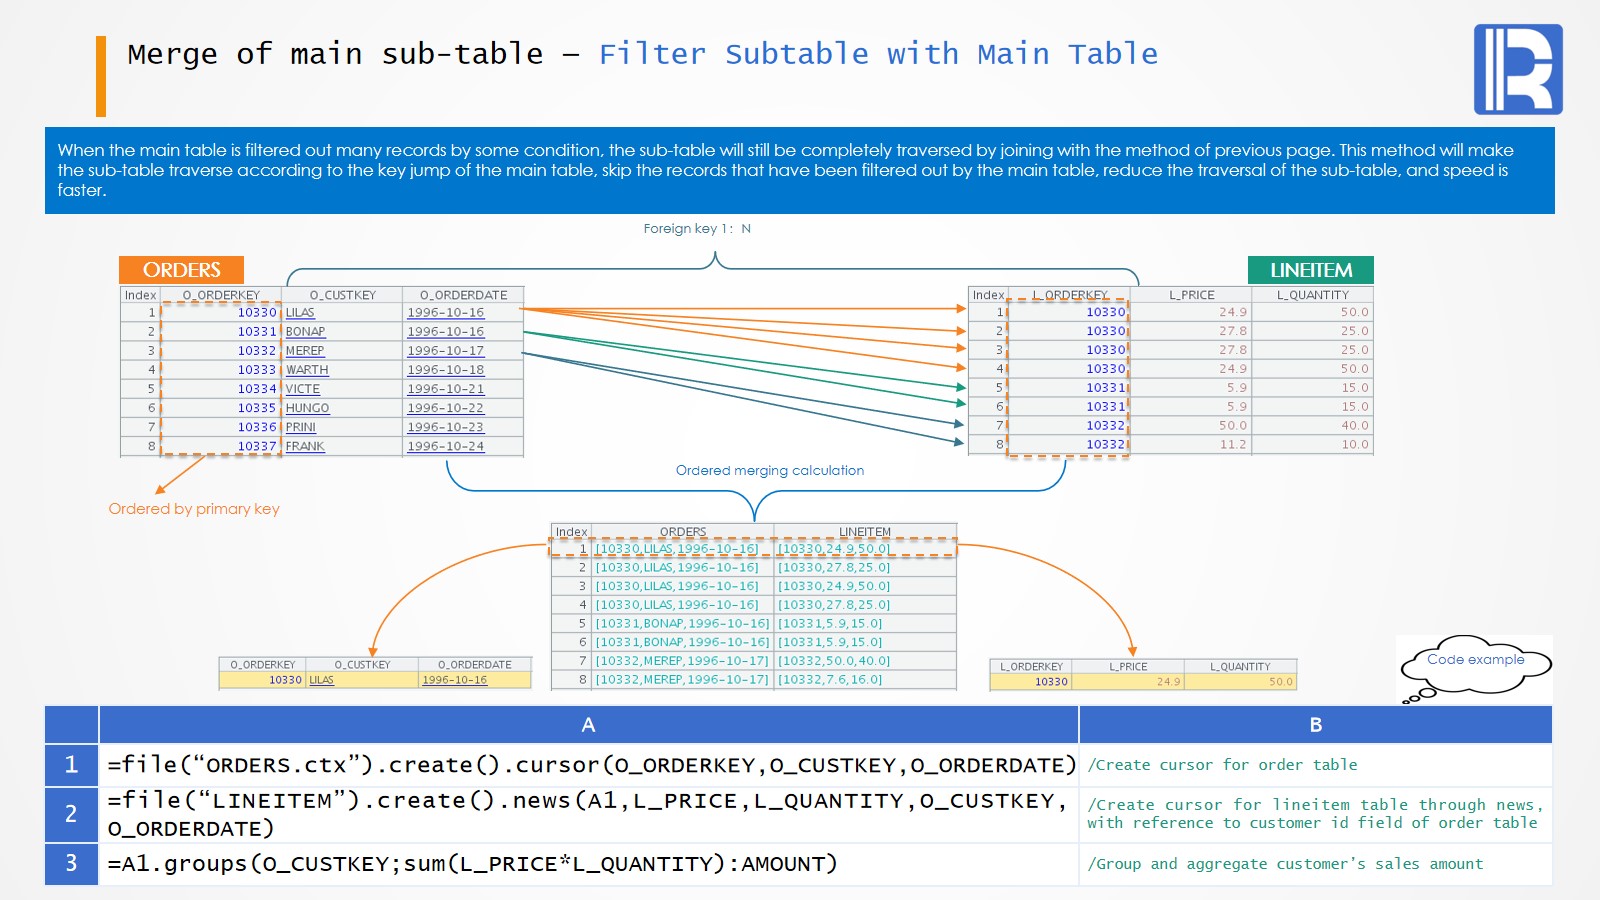The width and height of the screenshot is (1600, 900).
Task: Click the 1996-10-24 order date link
Action: (445, 447)
